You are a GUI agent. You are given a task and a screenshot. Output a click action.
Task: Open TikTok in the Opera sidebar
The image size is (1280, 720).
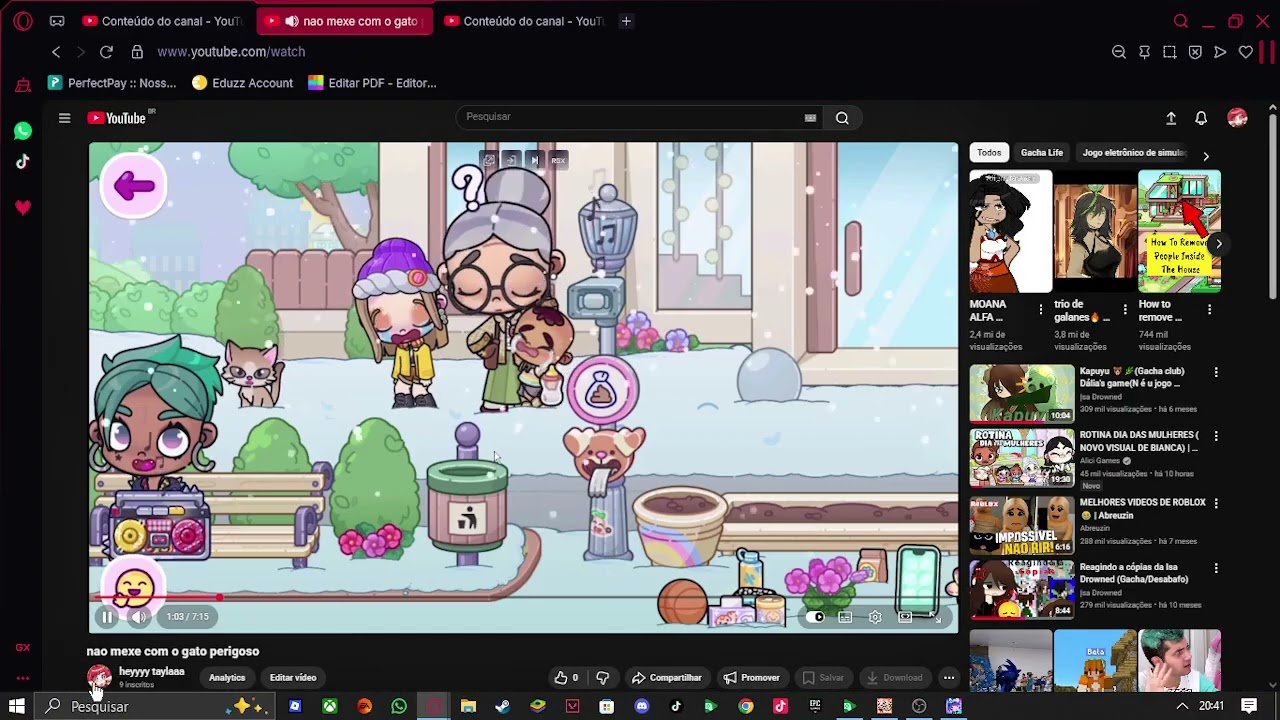pyautogui.click(x=23, y=162)
